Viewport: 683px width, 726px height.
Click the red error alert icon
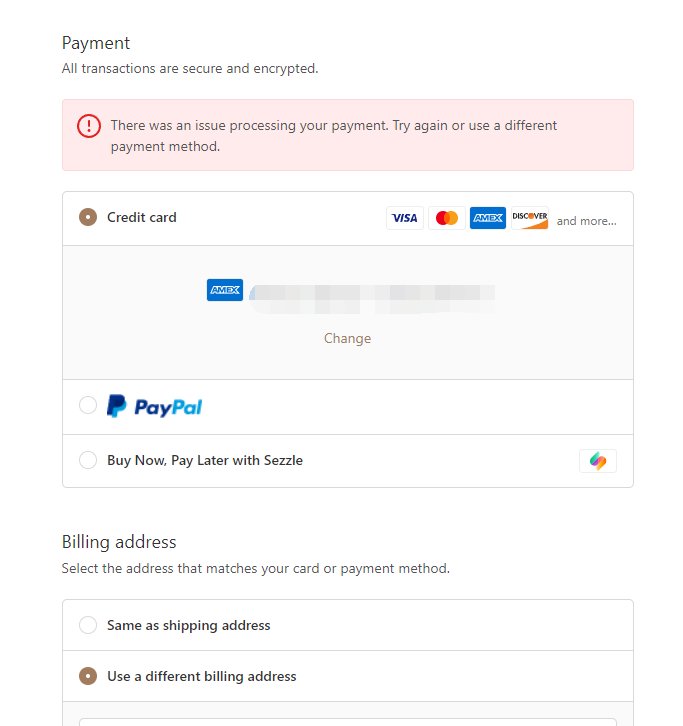[89, 126]
